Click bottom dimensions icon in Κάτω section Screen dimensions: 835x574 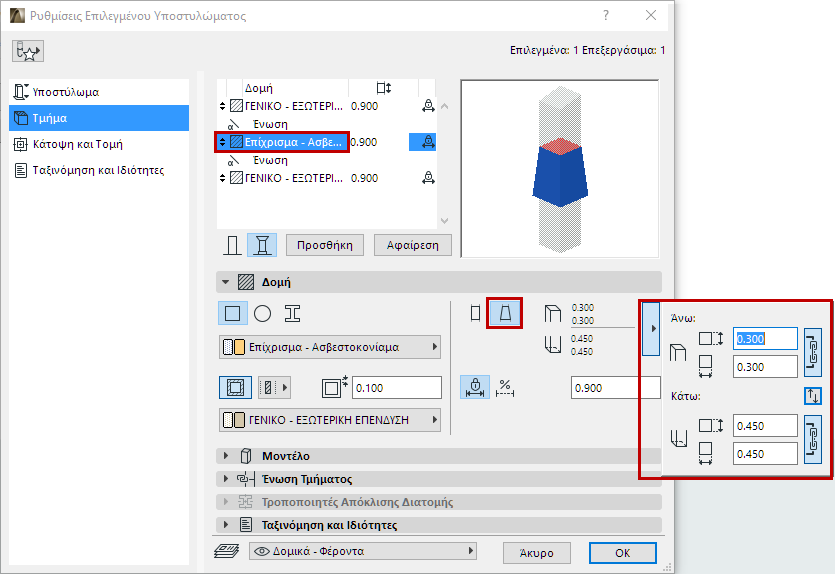tap(678, 439)
